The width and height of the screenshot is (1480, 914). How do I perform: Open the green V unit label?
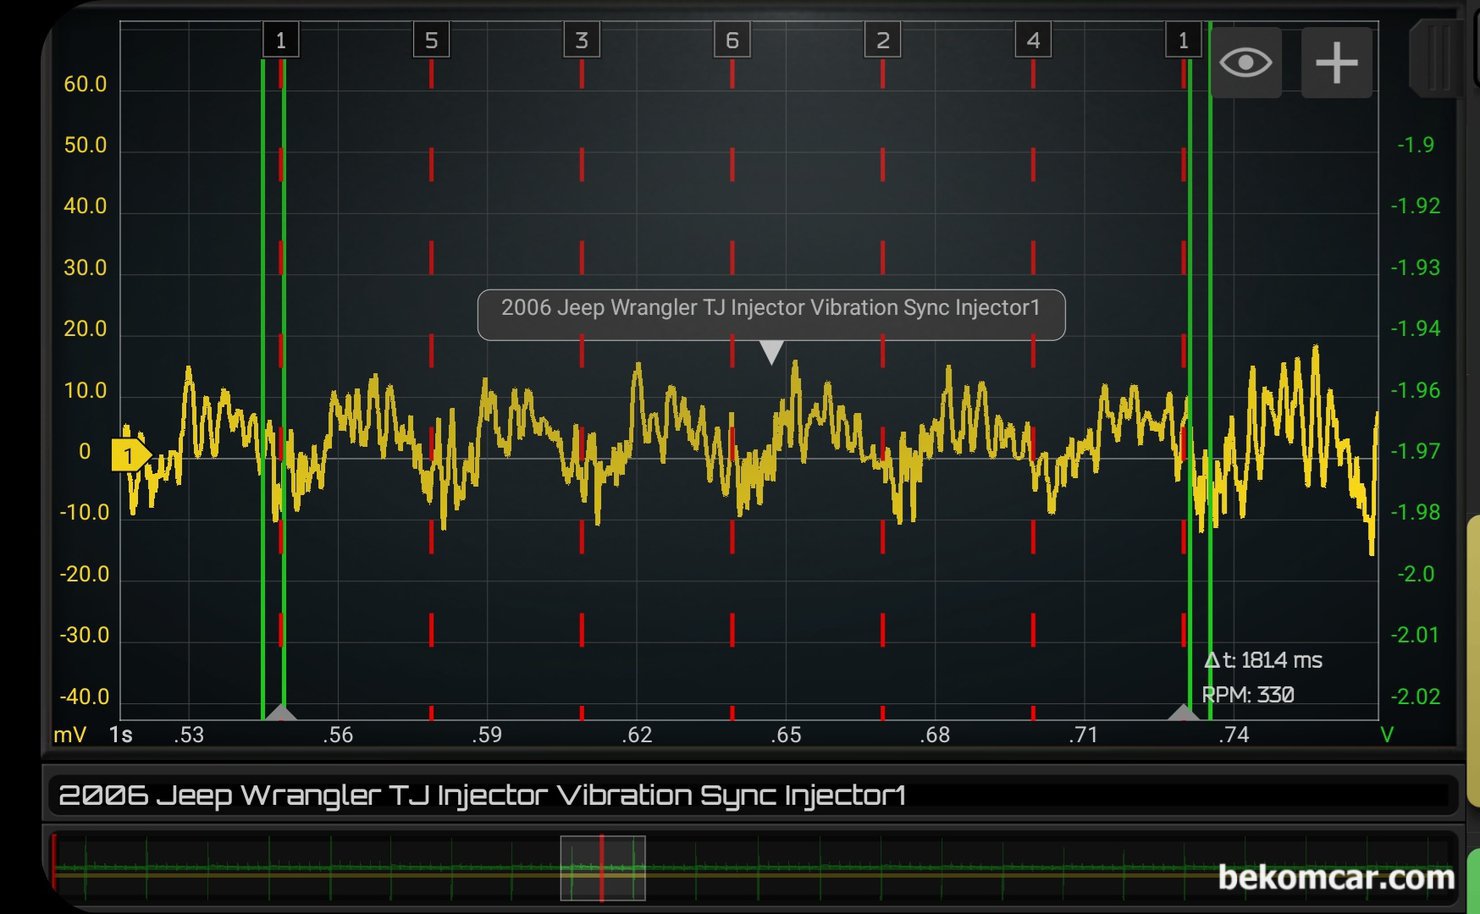pos(1387,735)
